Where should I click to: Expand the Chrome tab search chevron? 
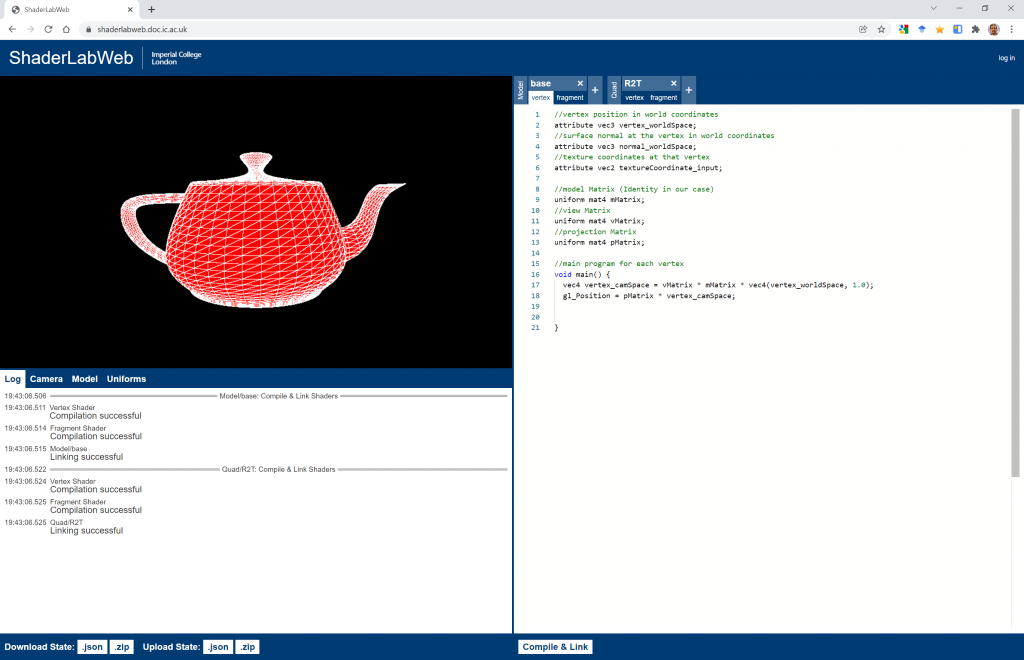click(x=933, y=8)
